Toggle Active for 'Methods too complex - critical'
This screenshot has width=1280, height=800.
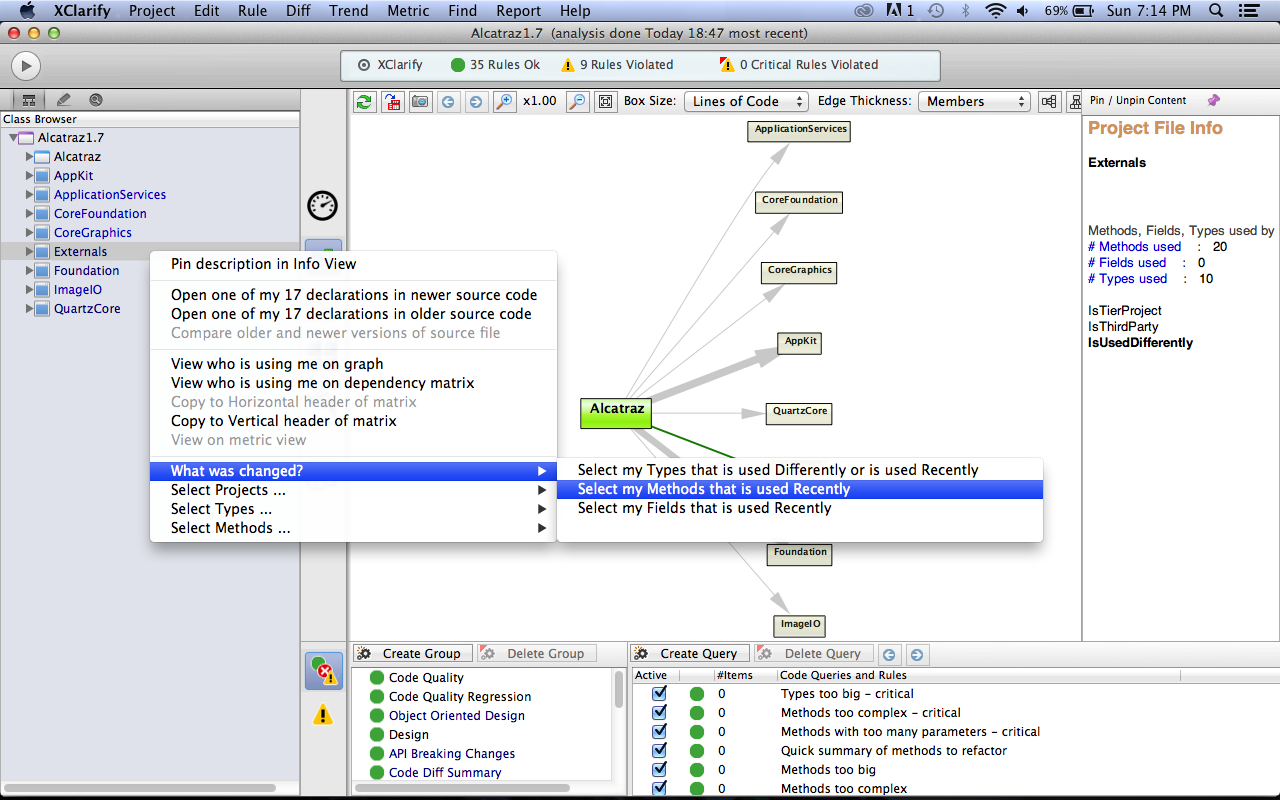tap(659, 712)
